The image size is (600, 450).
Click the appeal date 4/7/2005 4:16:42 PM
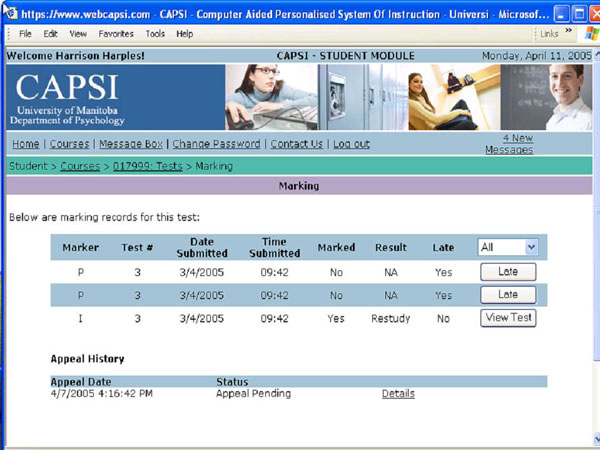pyautogui.click(x=102, y=393)
